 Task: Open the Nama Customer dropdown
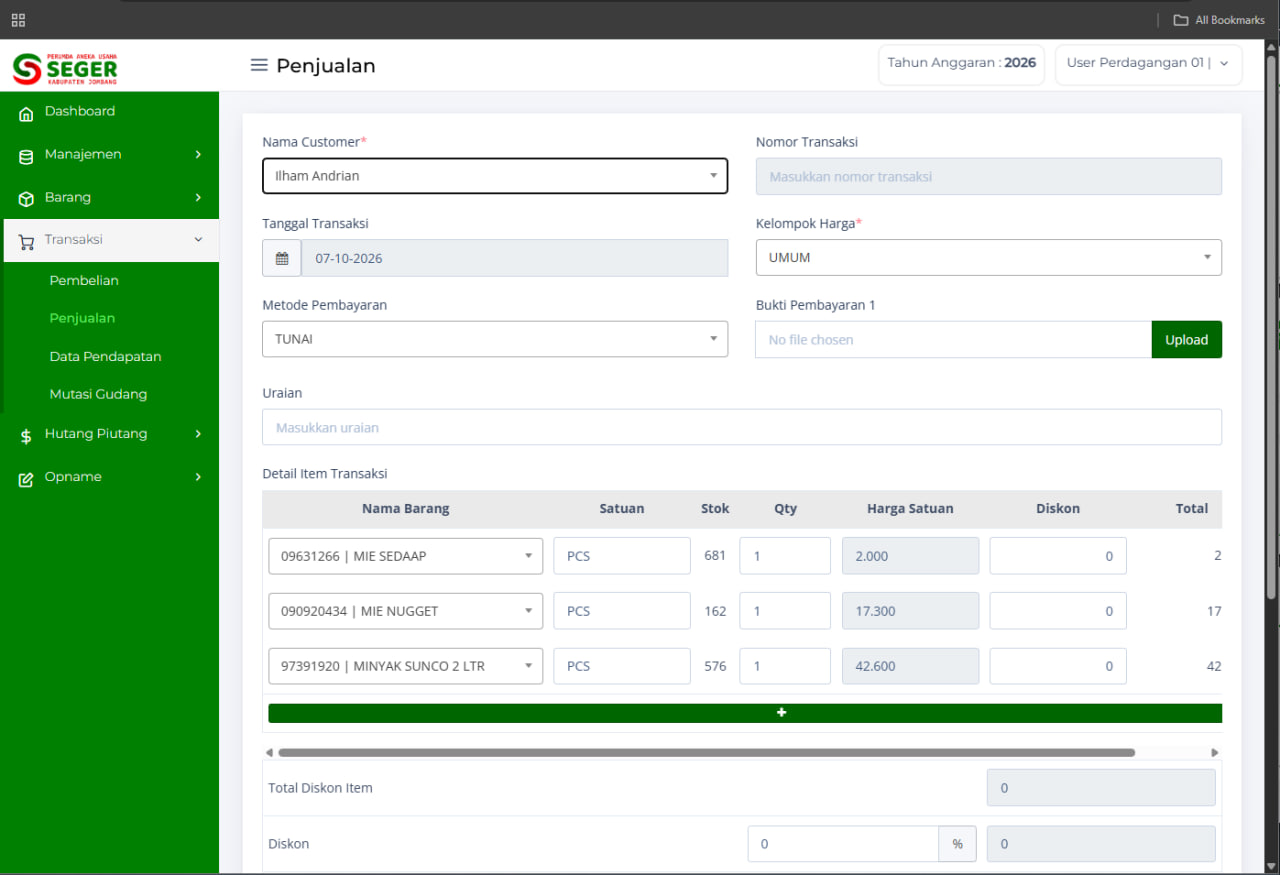[495, 176]
